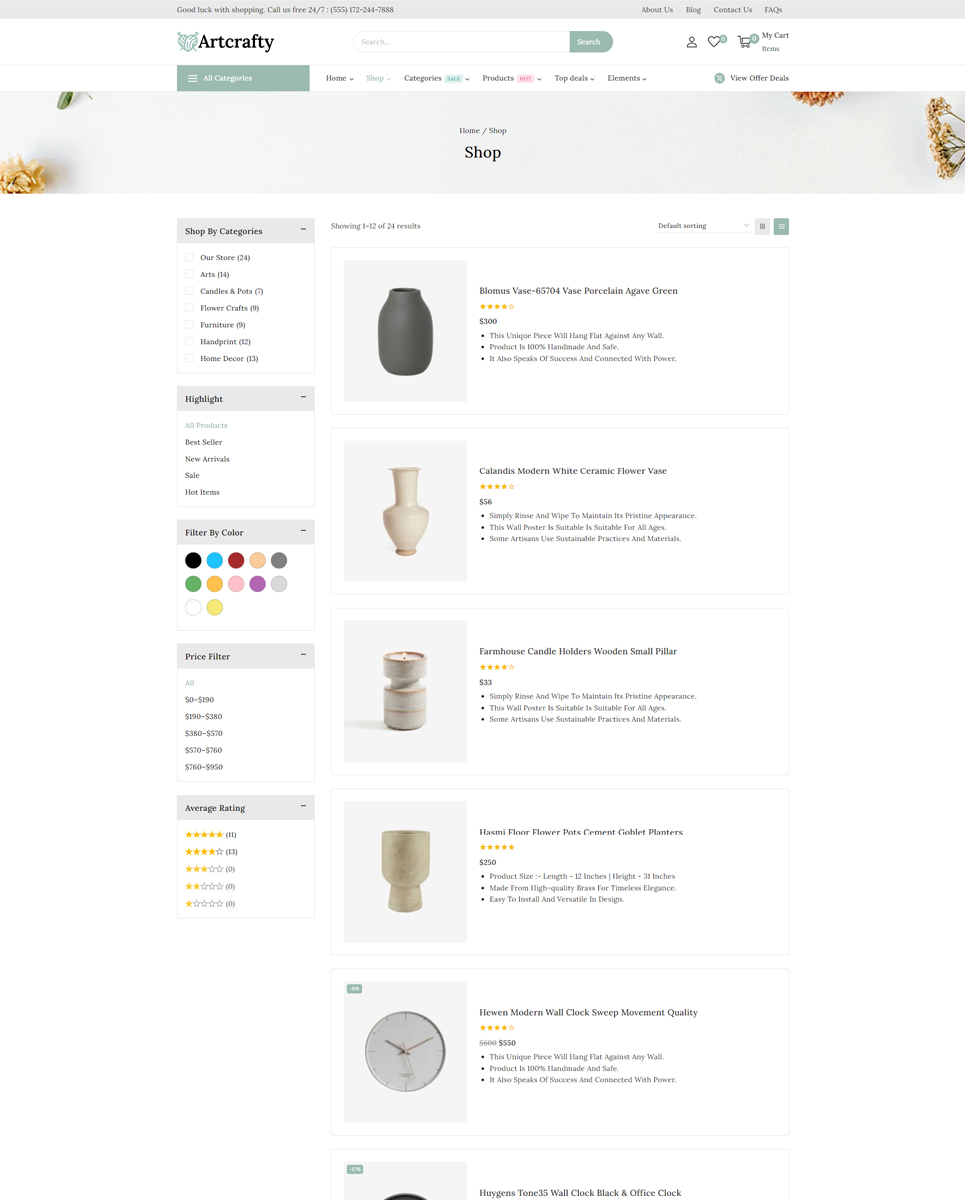Switch to list view layout
Viewport: 965px width, 1200px height.
[x=781, y=227]
